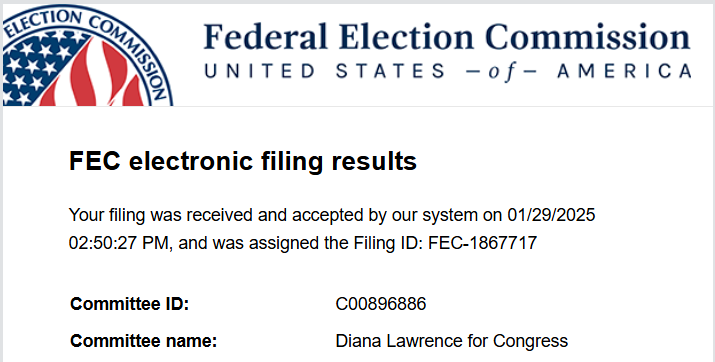Screen dimensions: 715x362
Task: Click the Federal Election Commission seal logo
Action: [x=88, y=56]
